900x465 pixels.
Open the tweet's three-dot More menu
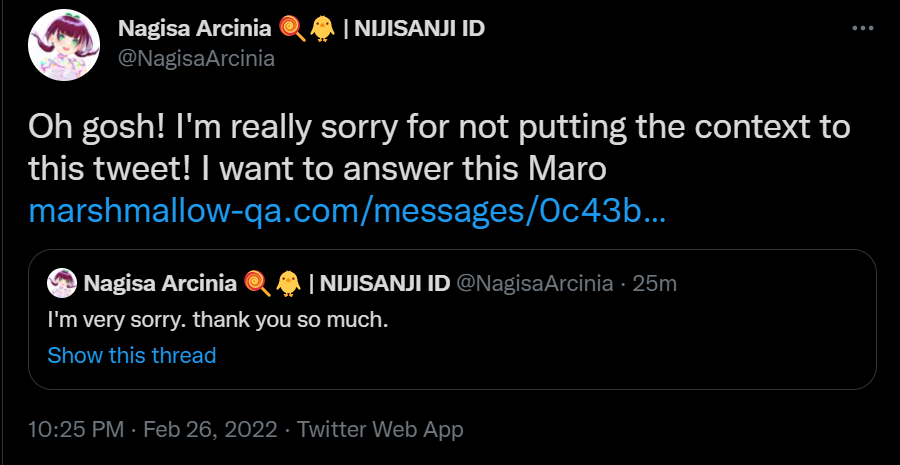(862, 28)
